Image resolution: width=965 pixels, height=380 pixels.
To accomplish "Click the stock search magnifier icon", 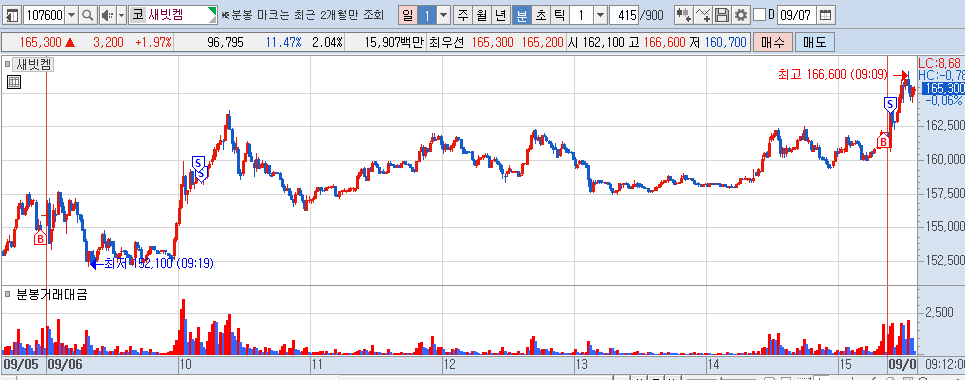I will (87, 15).
